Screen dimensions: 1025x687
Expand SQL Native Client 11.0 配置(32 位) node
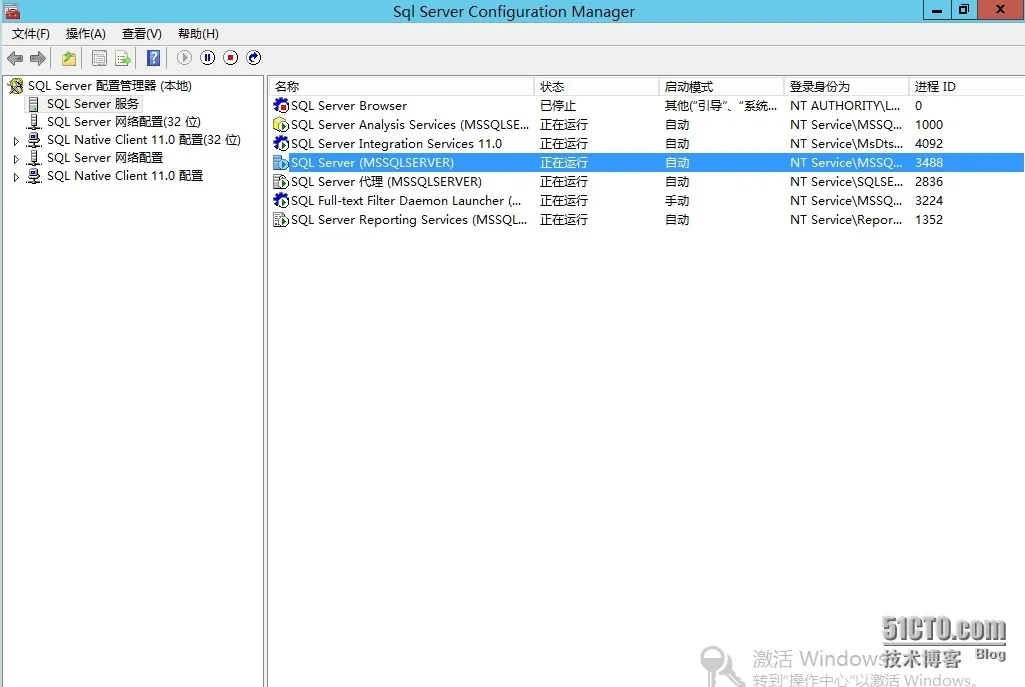click(x=16, y=141)
